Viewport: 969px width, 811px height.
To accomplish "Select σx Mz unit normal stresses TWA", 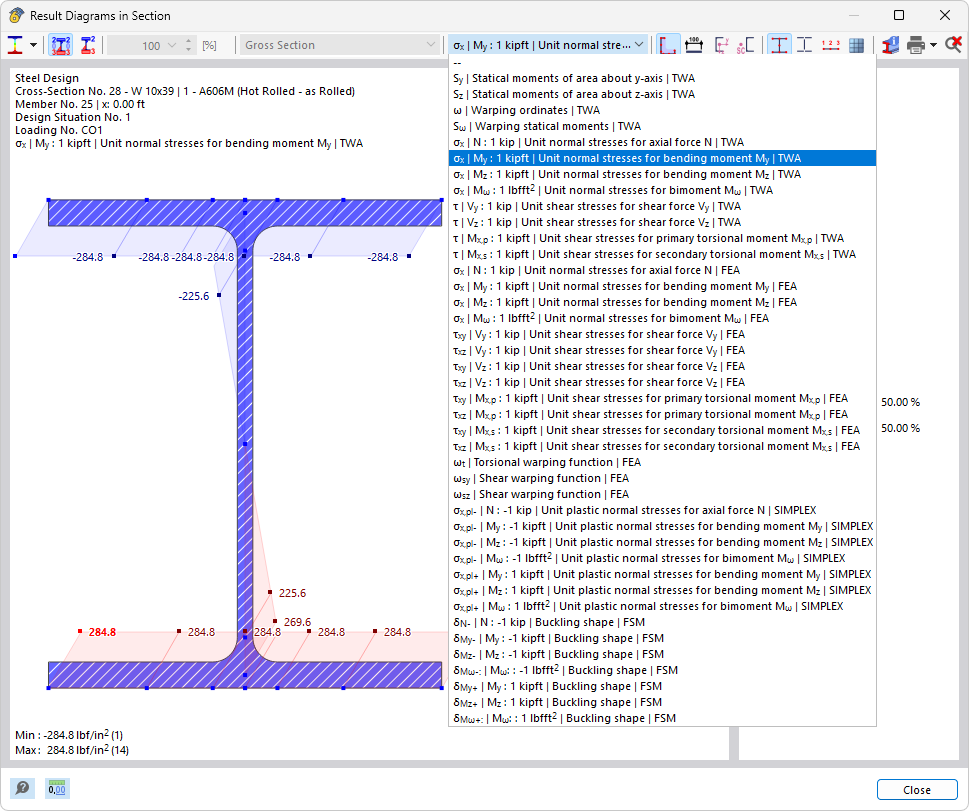I will point(662,174).
